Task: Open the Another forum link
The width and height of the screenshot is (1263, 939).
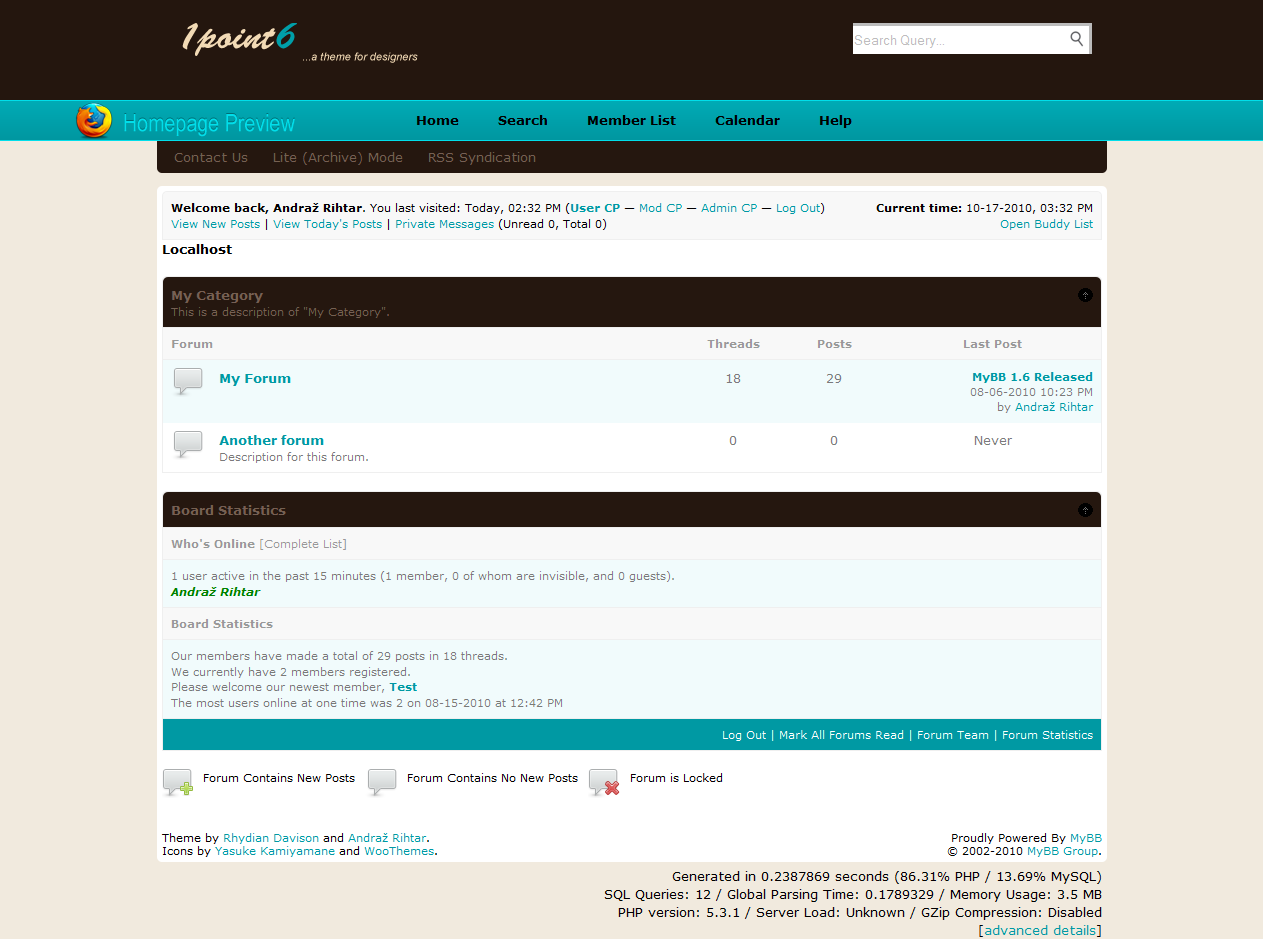Action: click(x=272, y=440)
